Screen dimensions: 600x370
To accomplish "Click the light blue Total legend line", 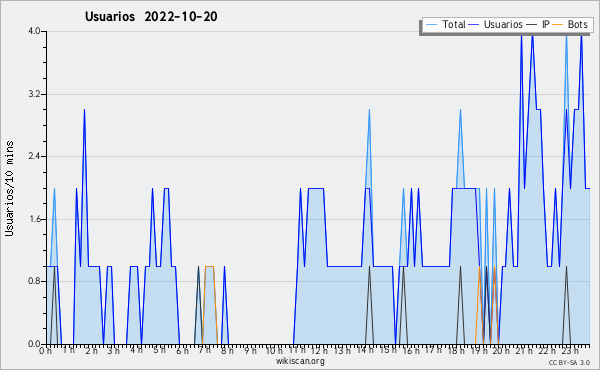I will click(431, 25).
